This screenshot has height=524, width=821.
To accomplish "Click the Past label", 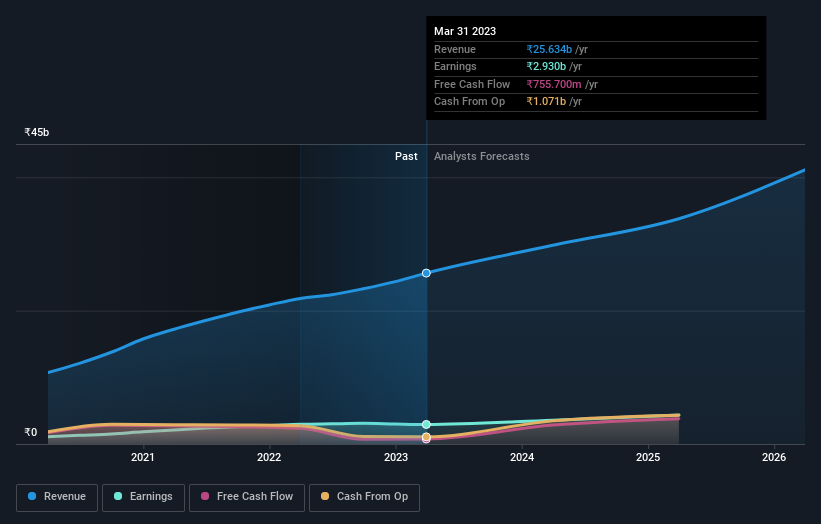I will click(x=406, y=157).
